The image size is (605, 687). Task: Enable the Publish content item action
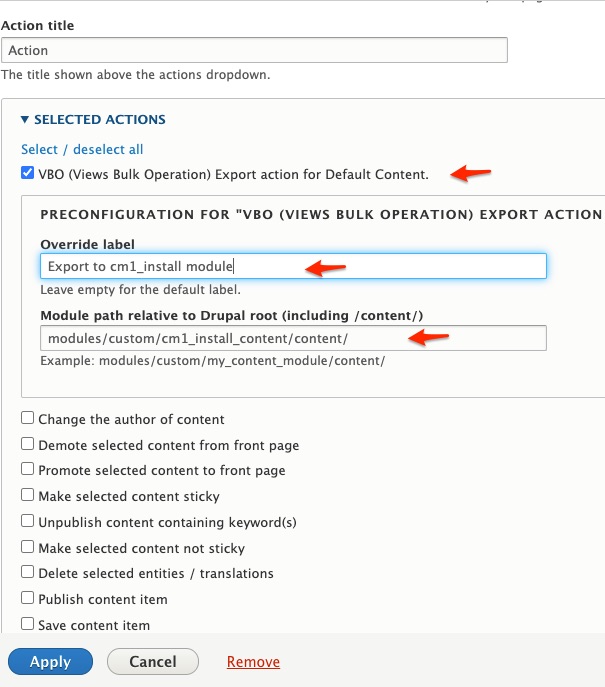point(28,598)
